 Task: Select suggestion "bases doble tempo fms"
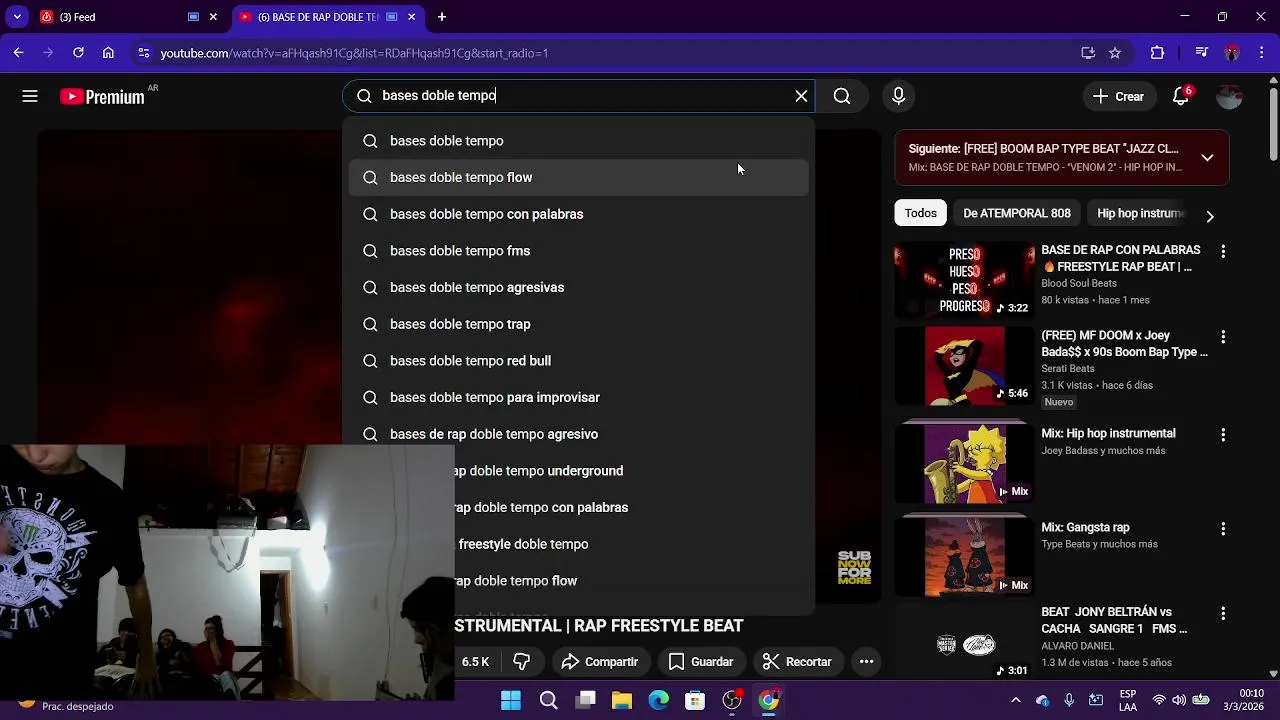click(579, 251)
